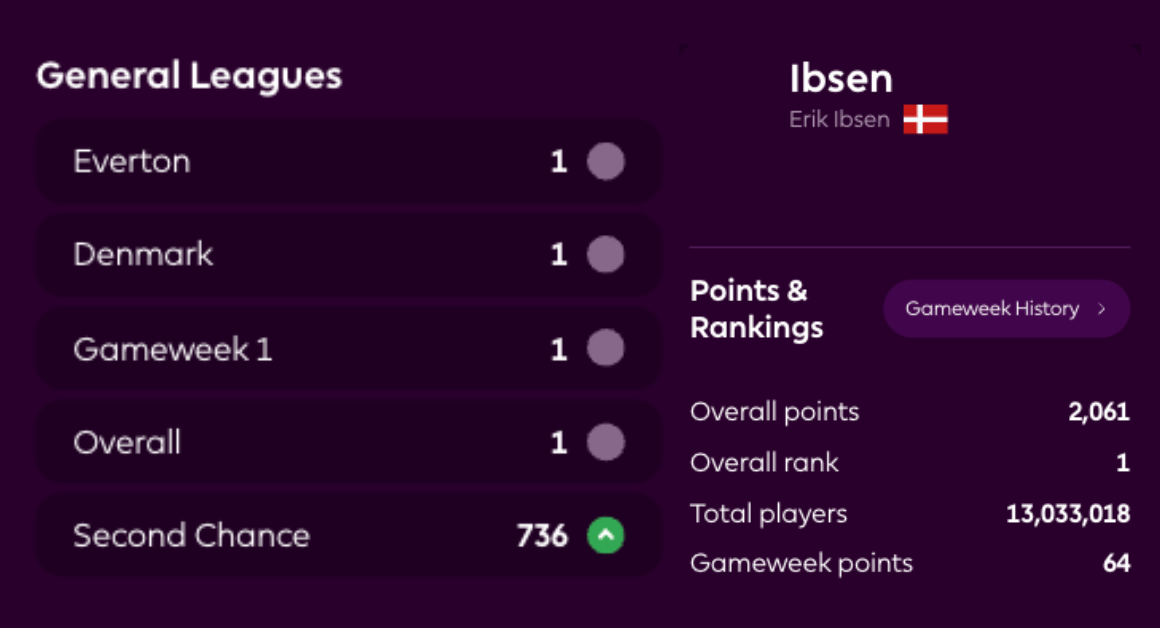Click the Total players count

(x=1068, y=514)
